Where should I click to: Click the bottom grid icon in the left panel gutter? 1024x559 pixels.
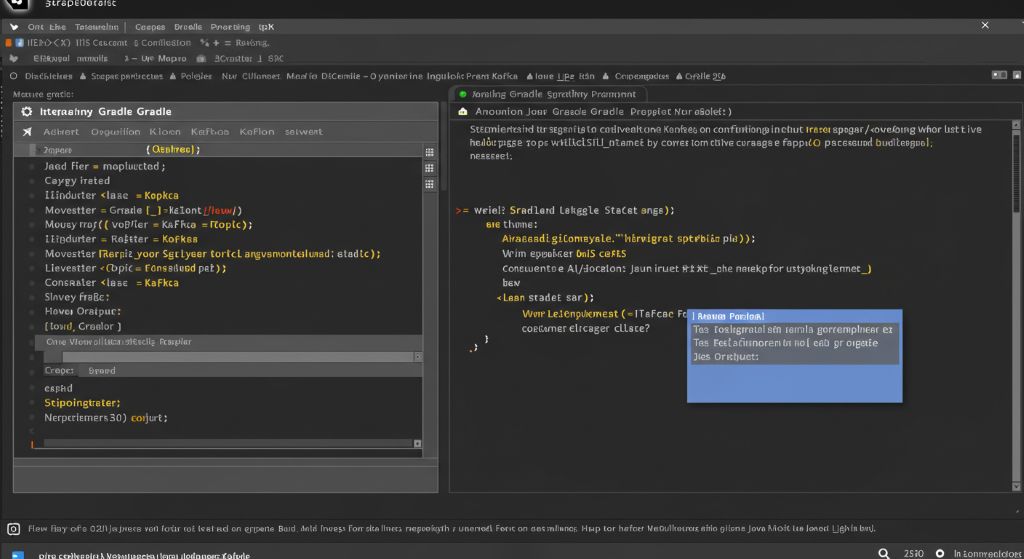point(429,185)
